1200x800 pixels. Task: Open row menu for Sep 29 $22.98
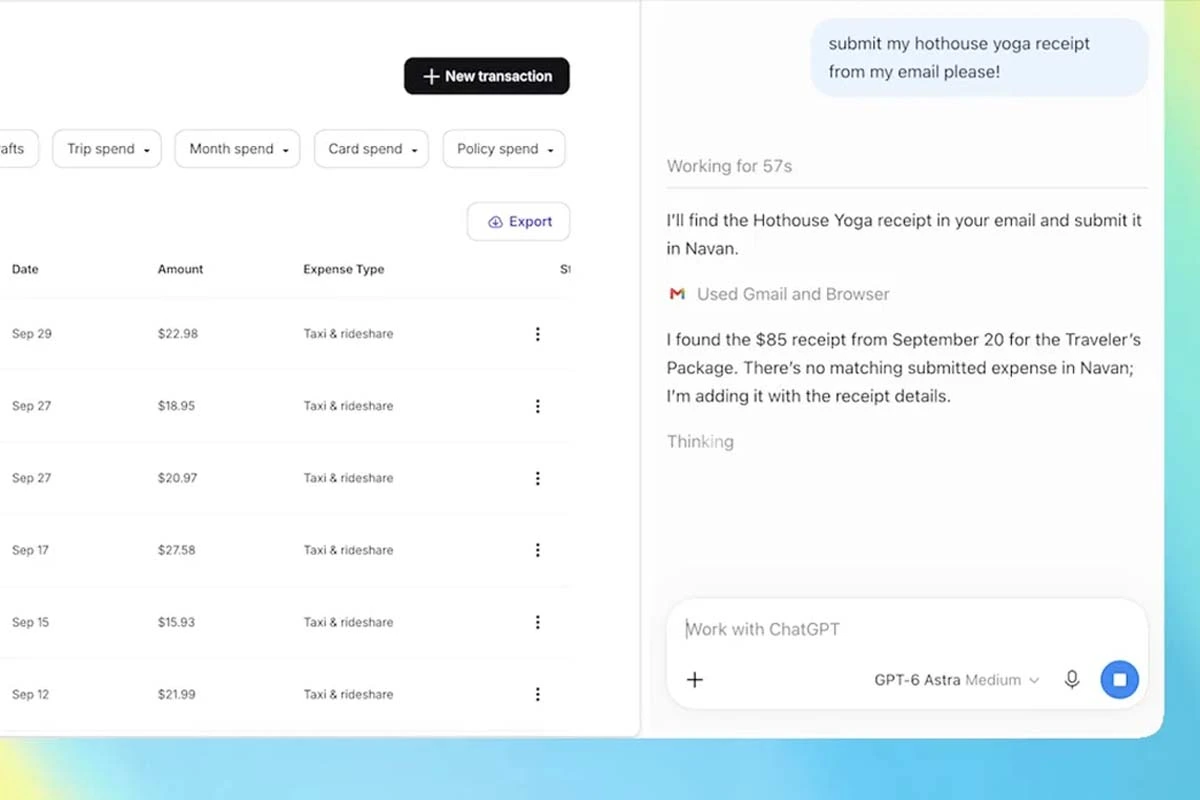(538, 334)
